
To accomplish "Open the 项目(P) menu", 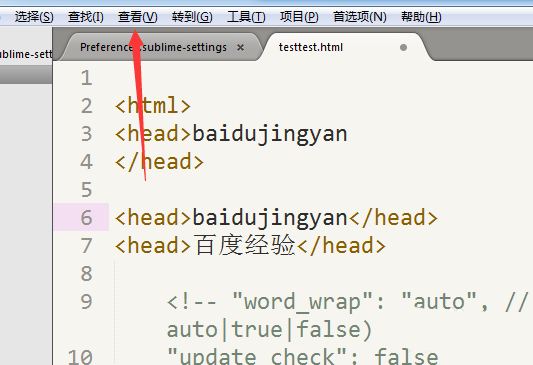I will pos(299,17).
